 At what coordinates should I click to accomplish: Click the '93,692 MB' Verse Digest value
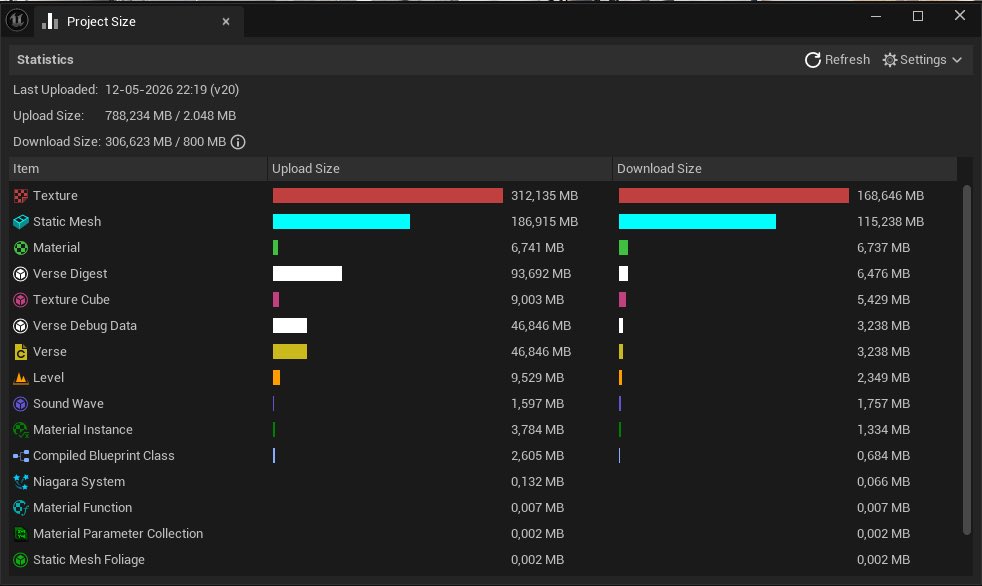pyautogui.click(x=540, y=274)
